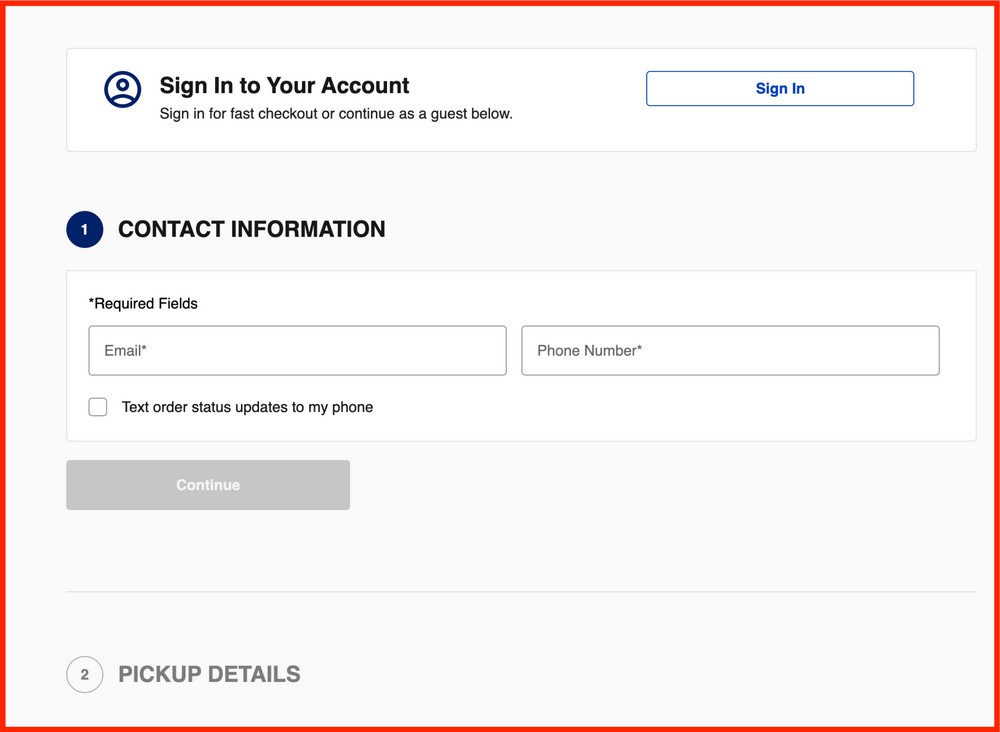Click the Sign In button
This screenshot has width=1000, height=732.
[x=780, y=88]
